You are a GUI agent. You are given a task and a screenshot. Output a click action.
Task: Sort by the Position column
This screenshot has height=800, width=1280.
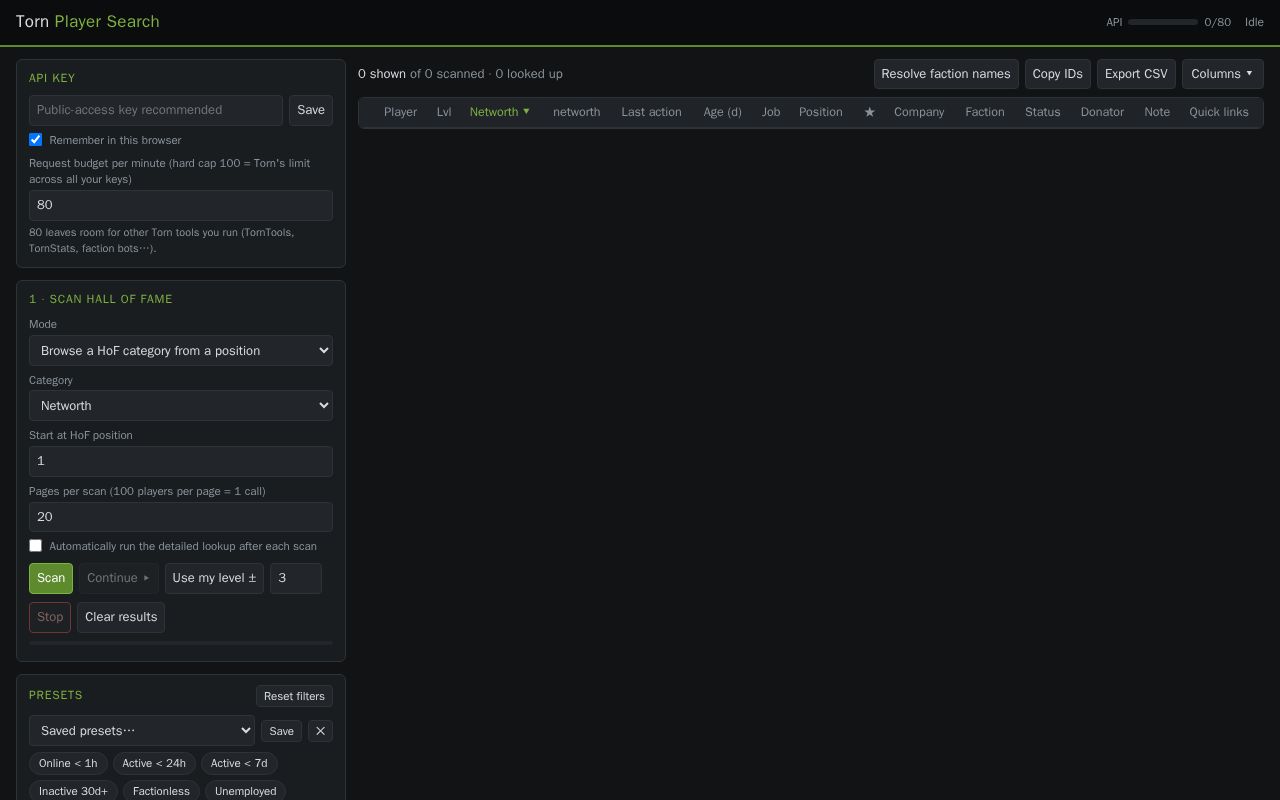pyautogui.click(x=820, y=112)
